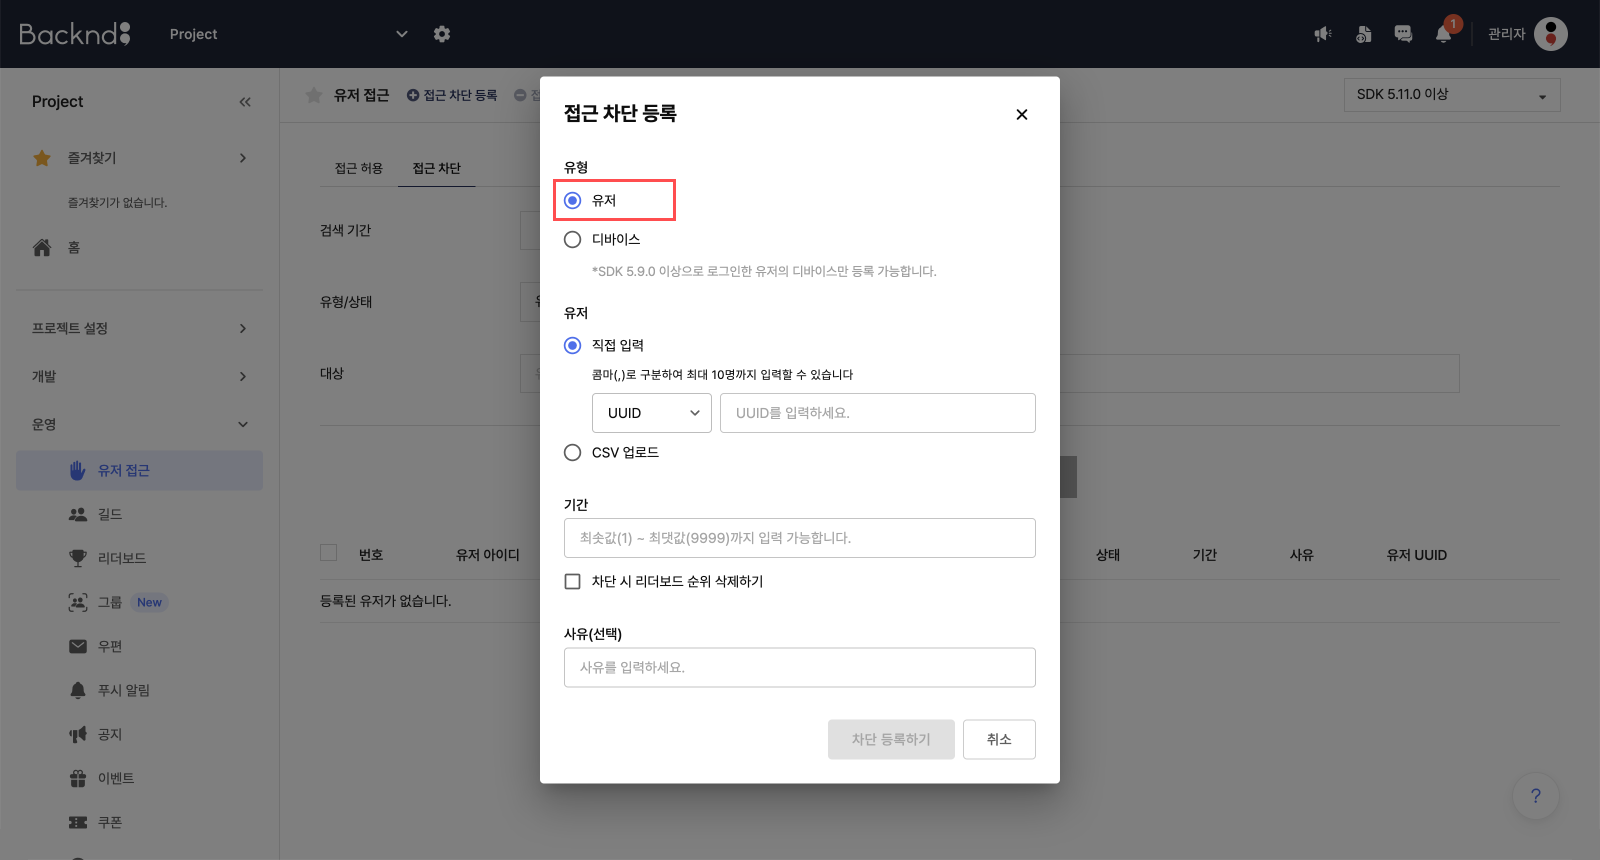Open the chat support icon in header

[x=1403, y=34]
